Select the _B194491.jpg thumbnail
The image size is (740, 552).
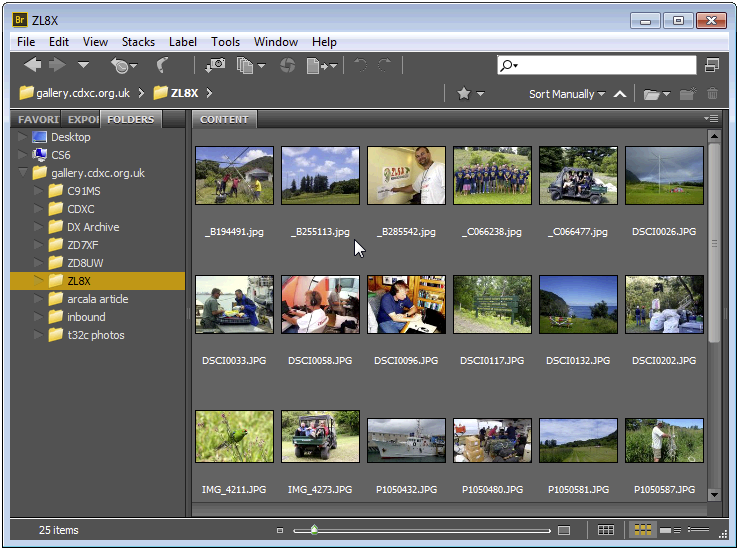coord(235,175)
